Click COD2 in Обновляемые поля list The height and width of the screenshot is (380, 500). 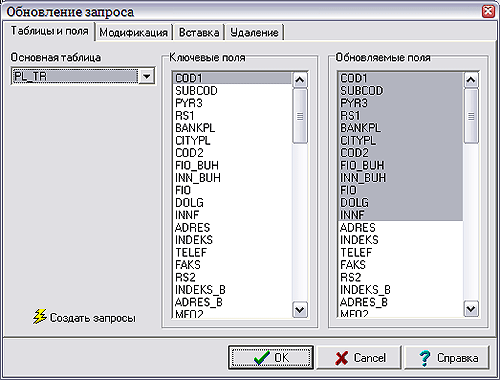click(401, 153)
